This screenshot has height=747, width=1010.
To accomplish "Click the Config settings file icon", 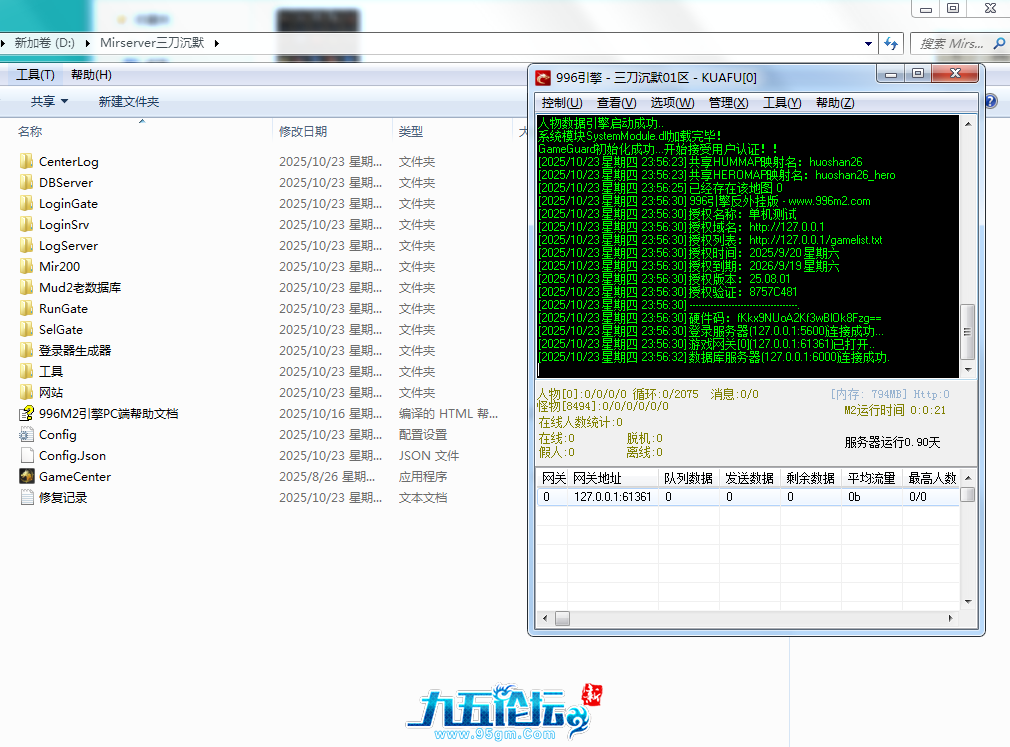I will (x=27, y=435).
